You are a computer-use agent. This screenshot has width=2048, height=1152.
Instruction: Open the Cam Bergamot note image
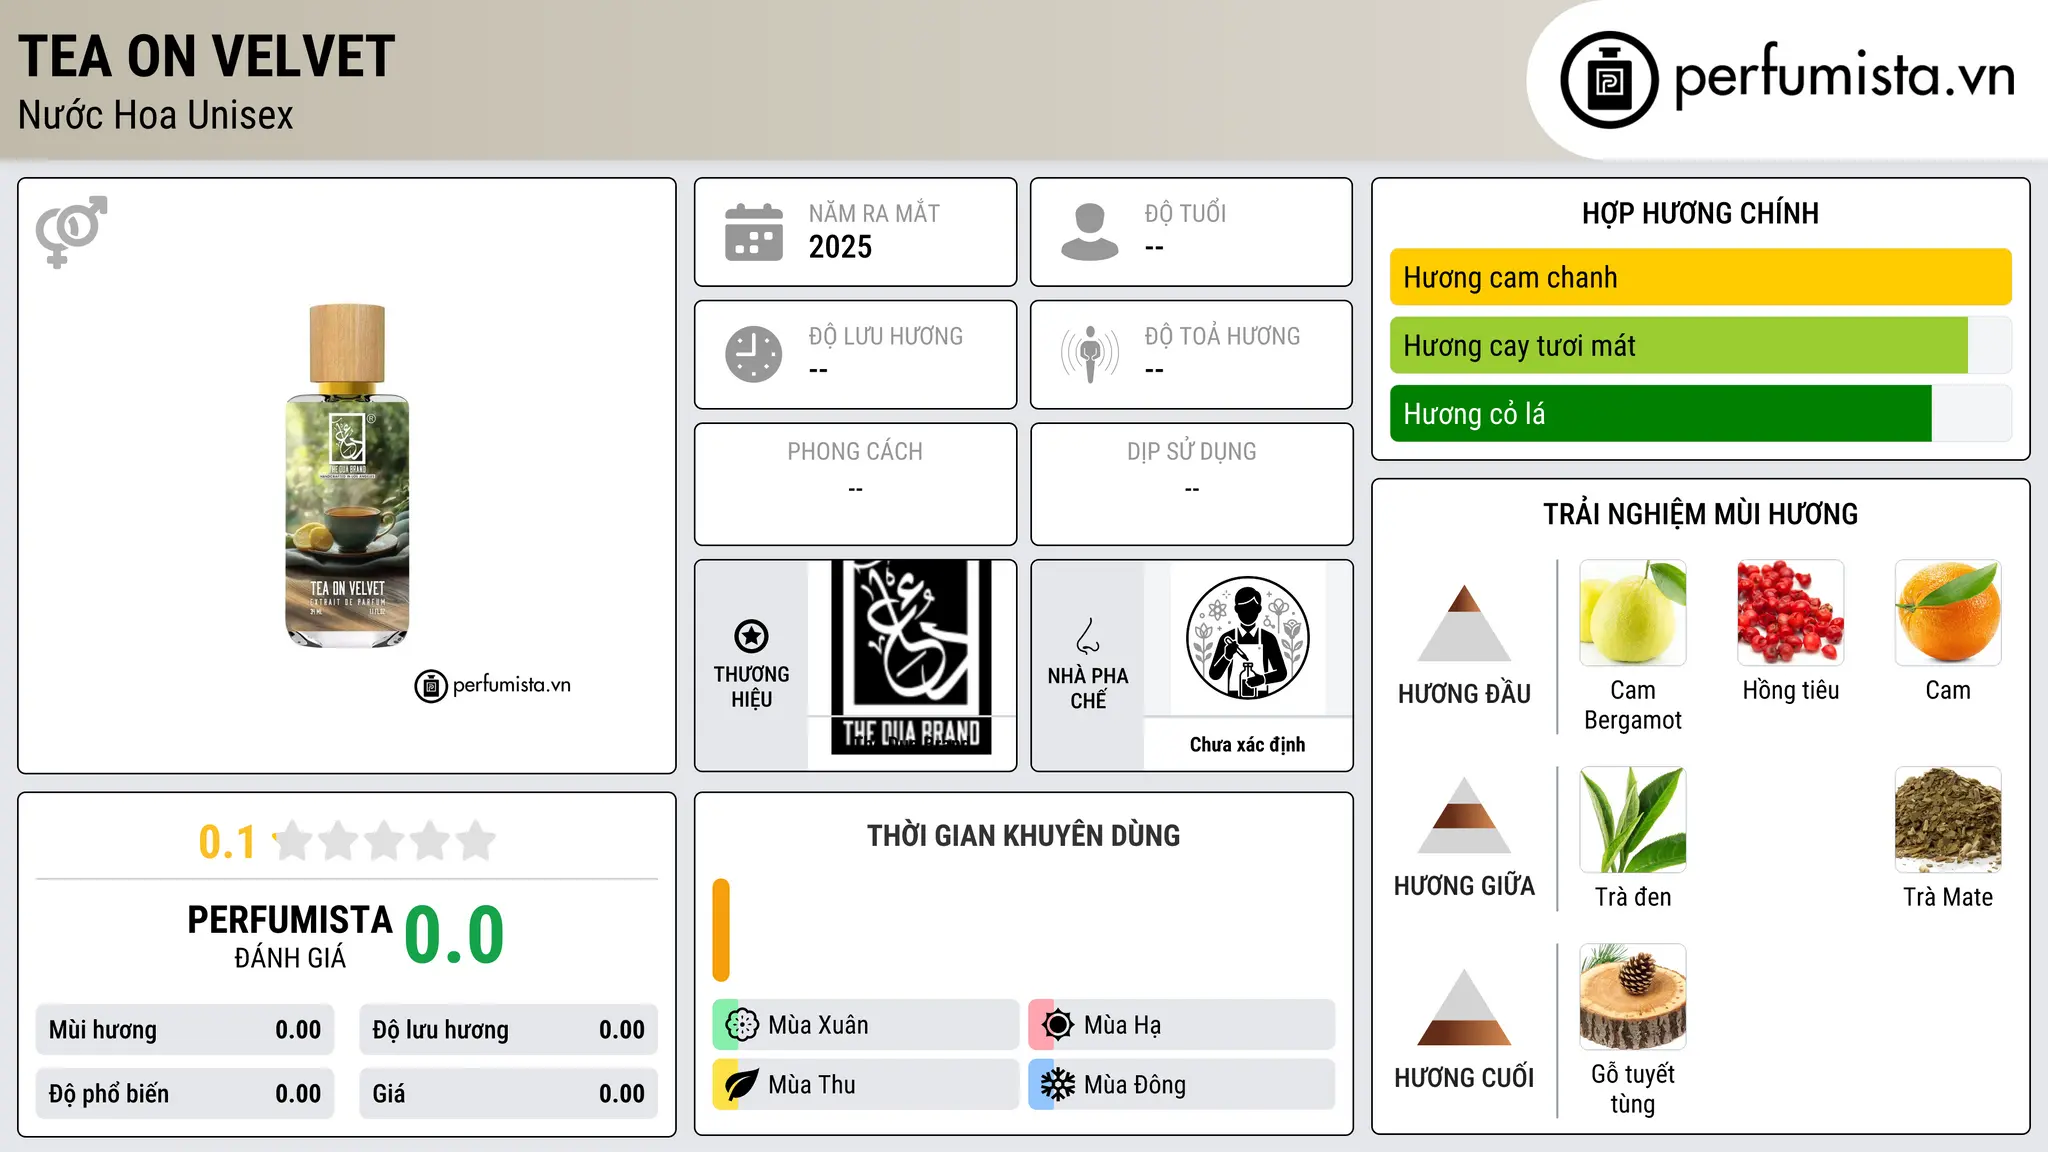[1633, 613]
